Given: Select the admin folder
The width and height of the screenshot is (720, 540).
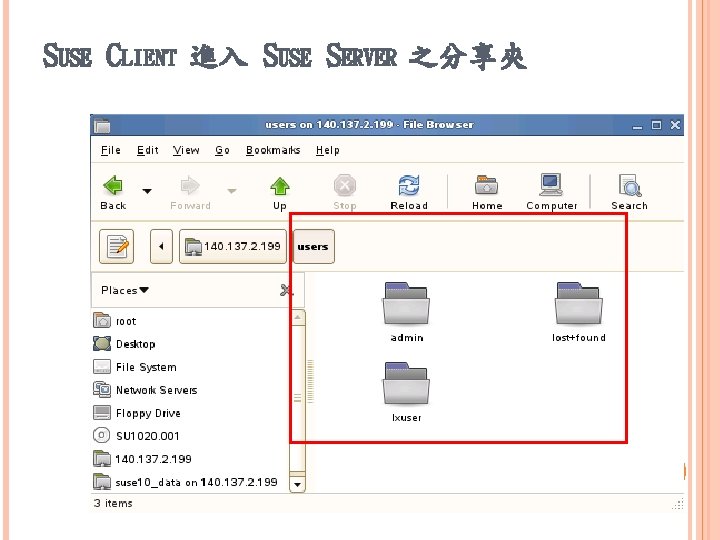Looking at the screenshot, I should [406, 312].
